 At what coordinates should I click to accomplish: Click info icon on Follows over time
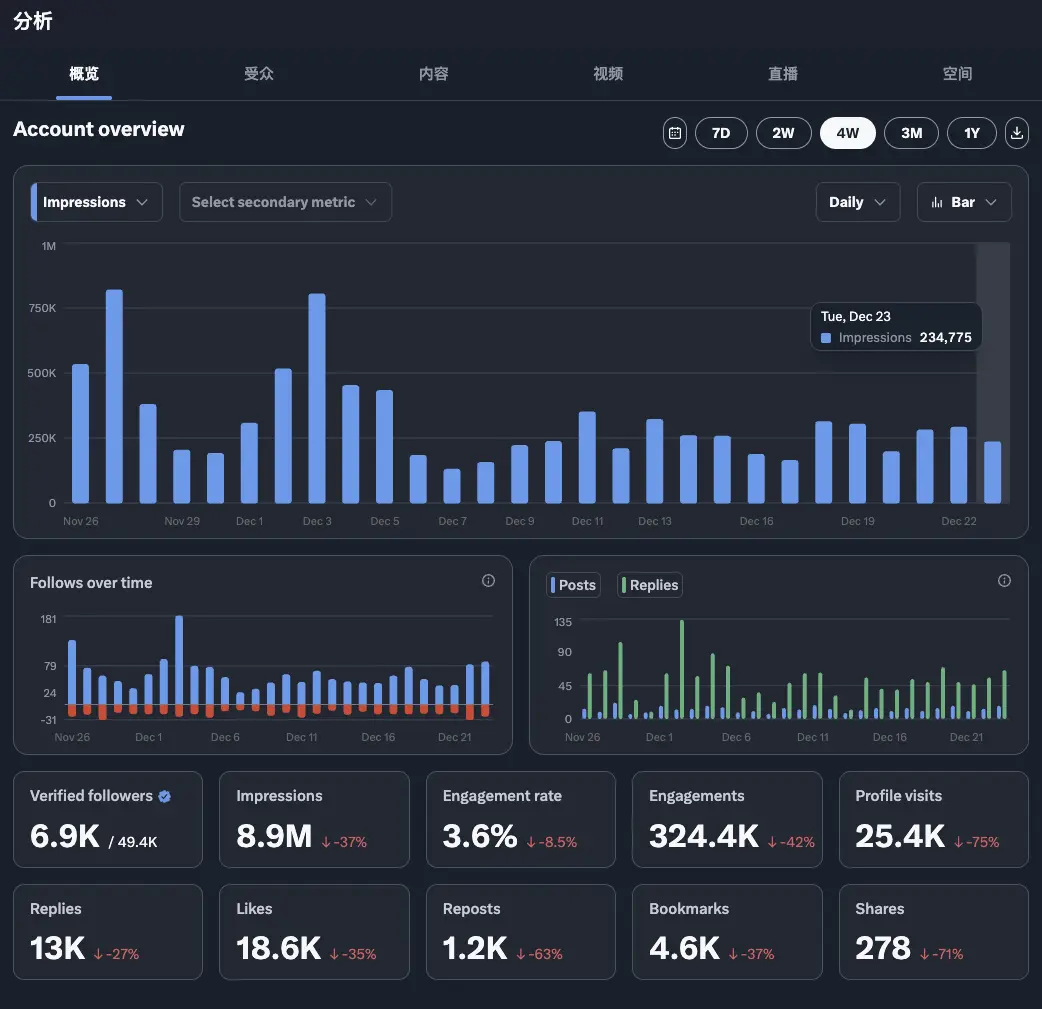pos(488,581)
